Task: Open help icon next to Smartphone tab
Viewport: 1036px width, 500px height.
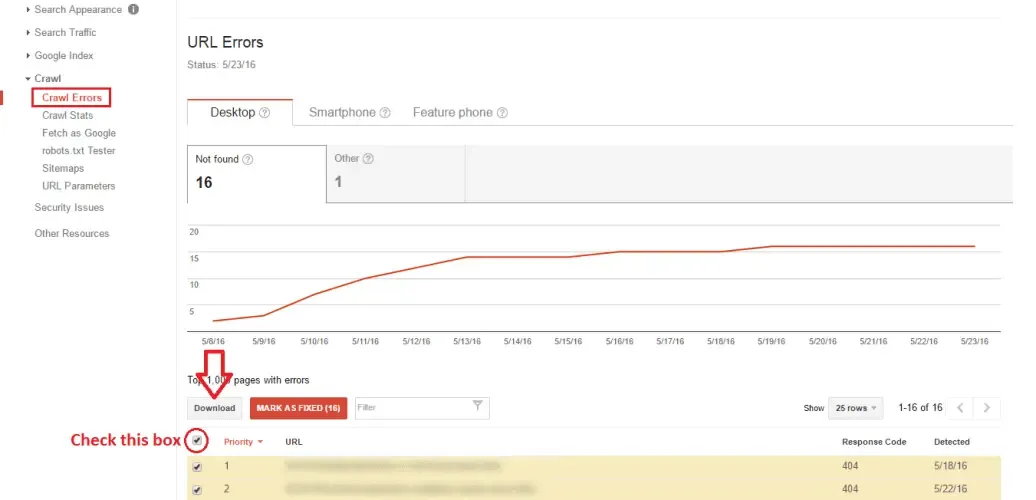Action: click(385, 113)
